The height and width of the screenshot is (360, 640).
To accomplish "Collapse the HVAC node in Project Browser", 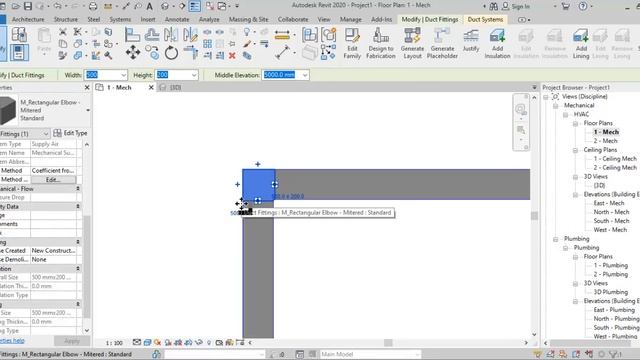I will (565, 115).
